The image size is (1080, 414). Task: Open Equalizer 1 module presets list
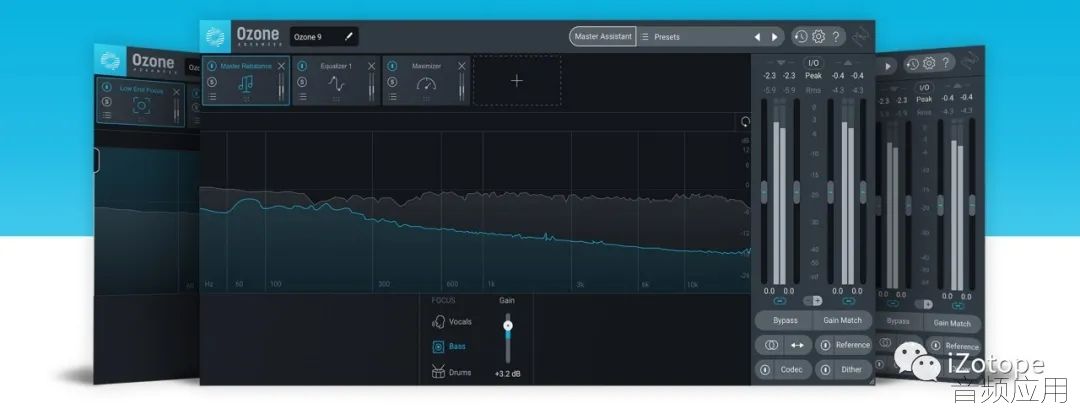(x=302, y=96)
